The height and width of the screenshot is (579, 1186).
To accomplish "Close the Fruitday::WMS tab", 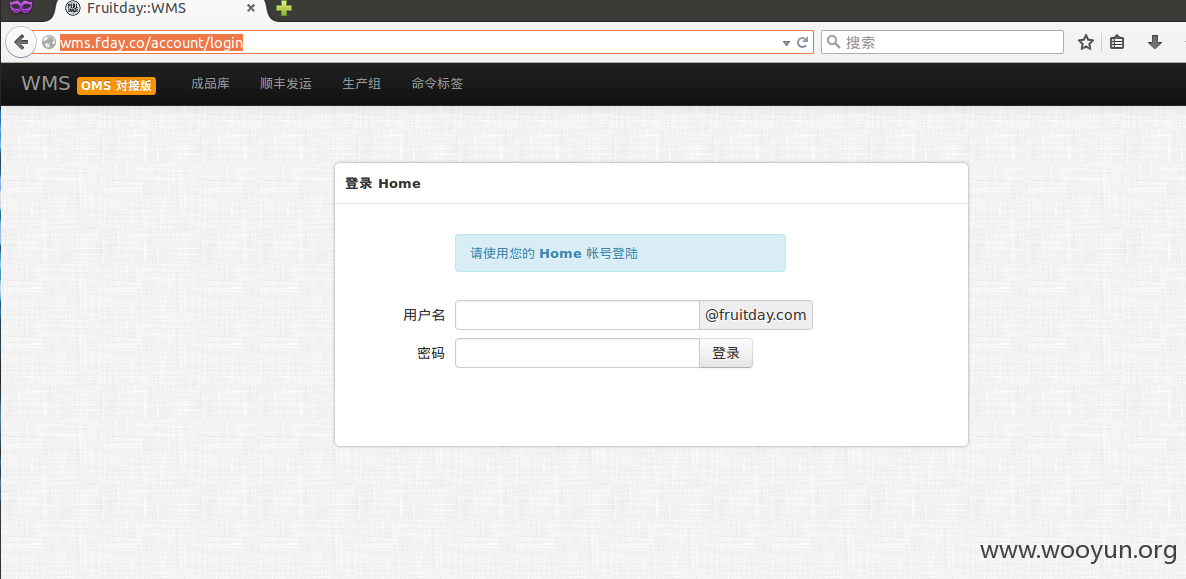I will [251, 9].
